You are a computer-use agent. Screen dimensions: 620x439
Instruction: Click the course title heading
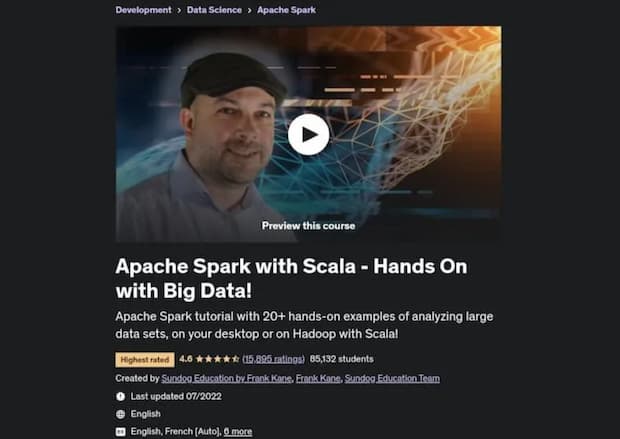point(291,278)
